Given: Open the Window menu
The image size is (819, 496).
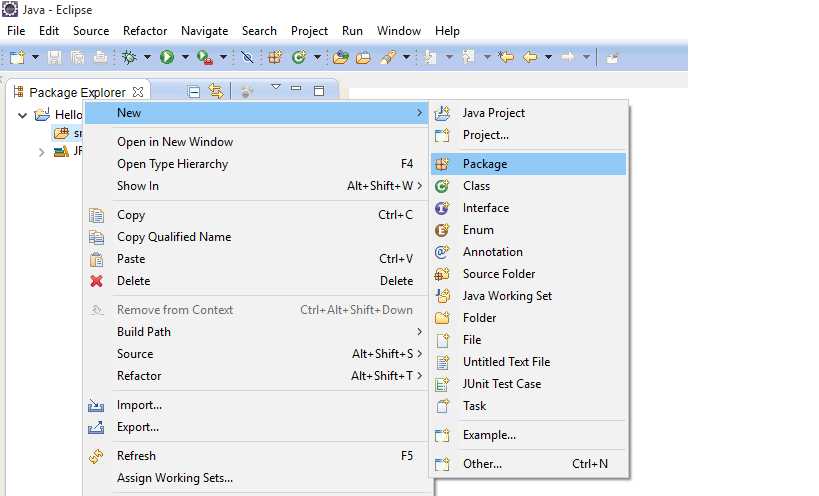Looking at the screenshot, I should tap(399, 31).
